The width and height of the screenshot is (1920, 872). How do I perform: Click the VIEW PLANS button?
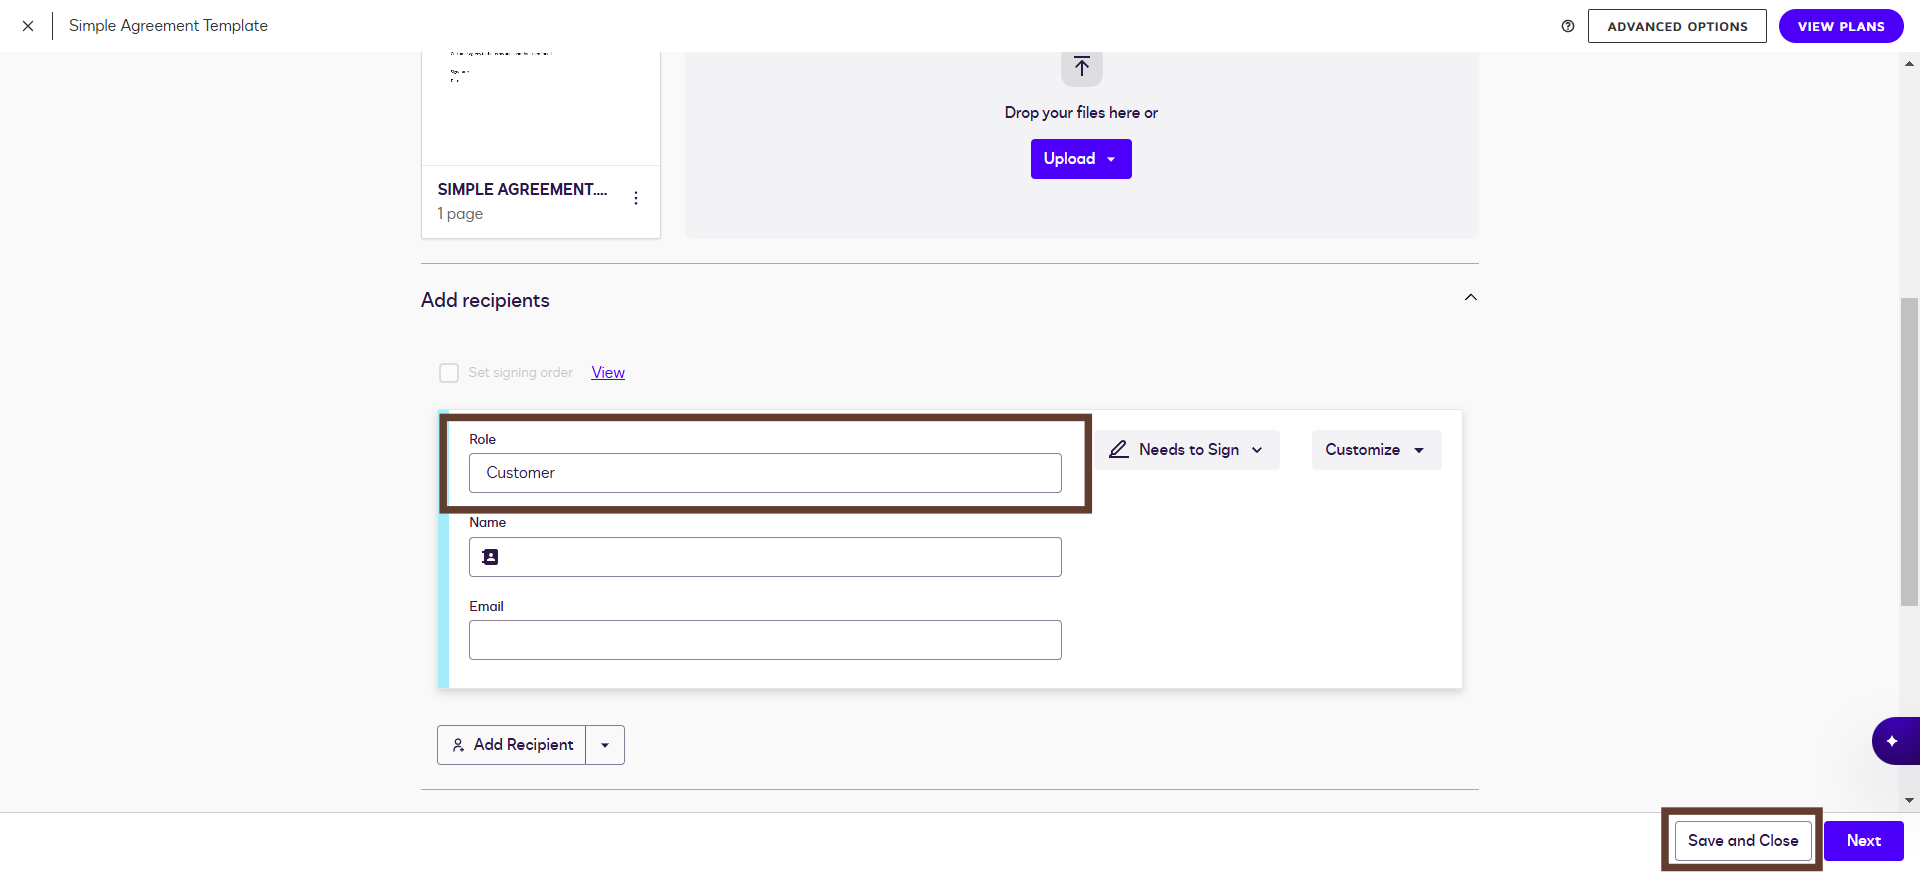coord(1840,26)
